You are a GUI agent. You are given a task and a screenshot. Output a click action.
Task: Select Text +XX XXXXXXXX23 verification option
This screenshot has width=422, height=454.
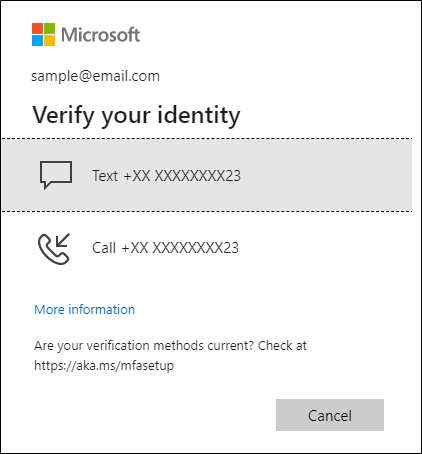(x=207, y=175)
